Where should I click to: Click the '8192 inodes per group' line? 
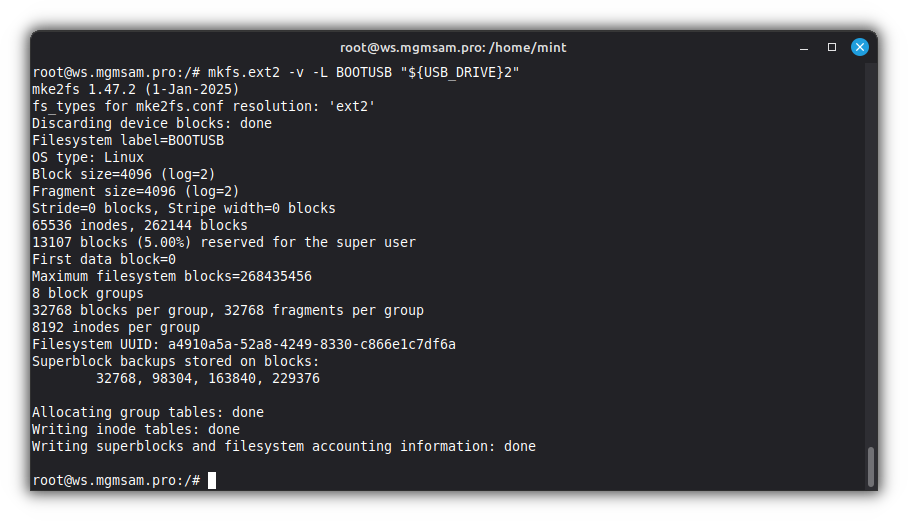(116, 327)
